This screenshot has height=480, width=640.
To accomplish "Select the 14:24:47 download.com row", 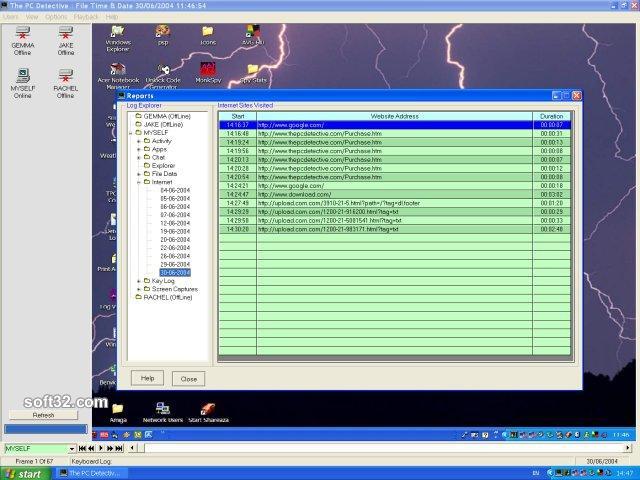I will (395, 194).
